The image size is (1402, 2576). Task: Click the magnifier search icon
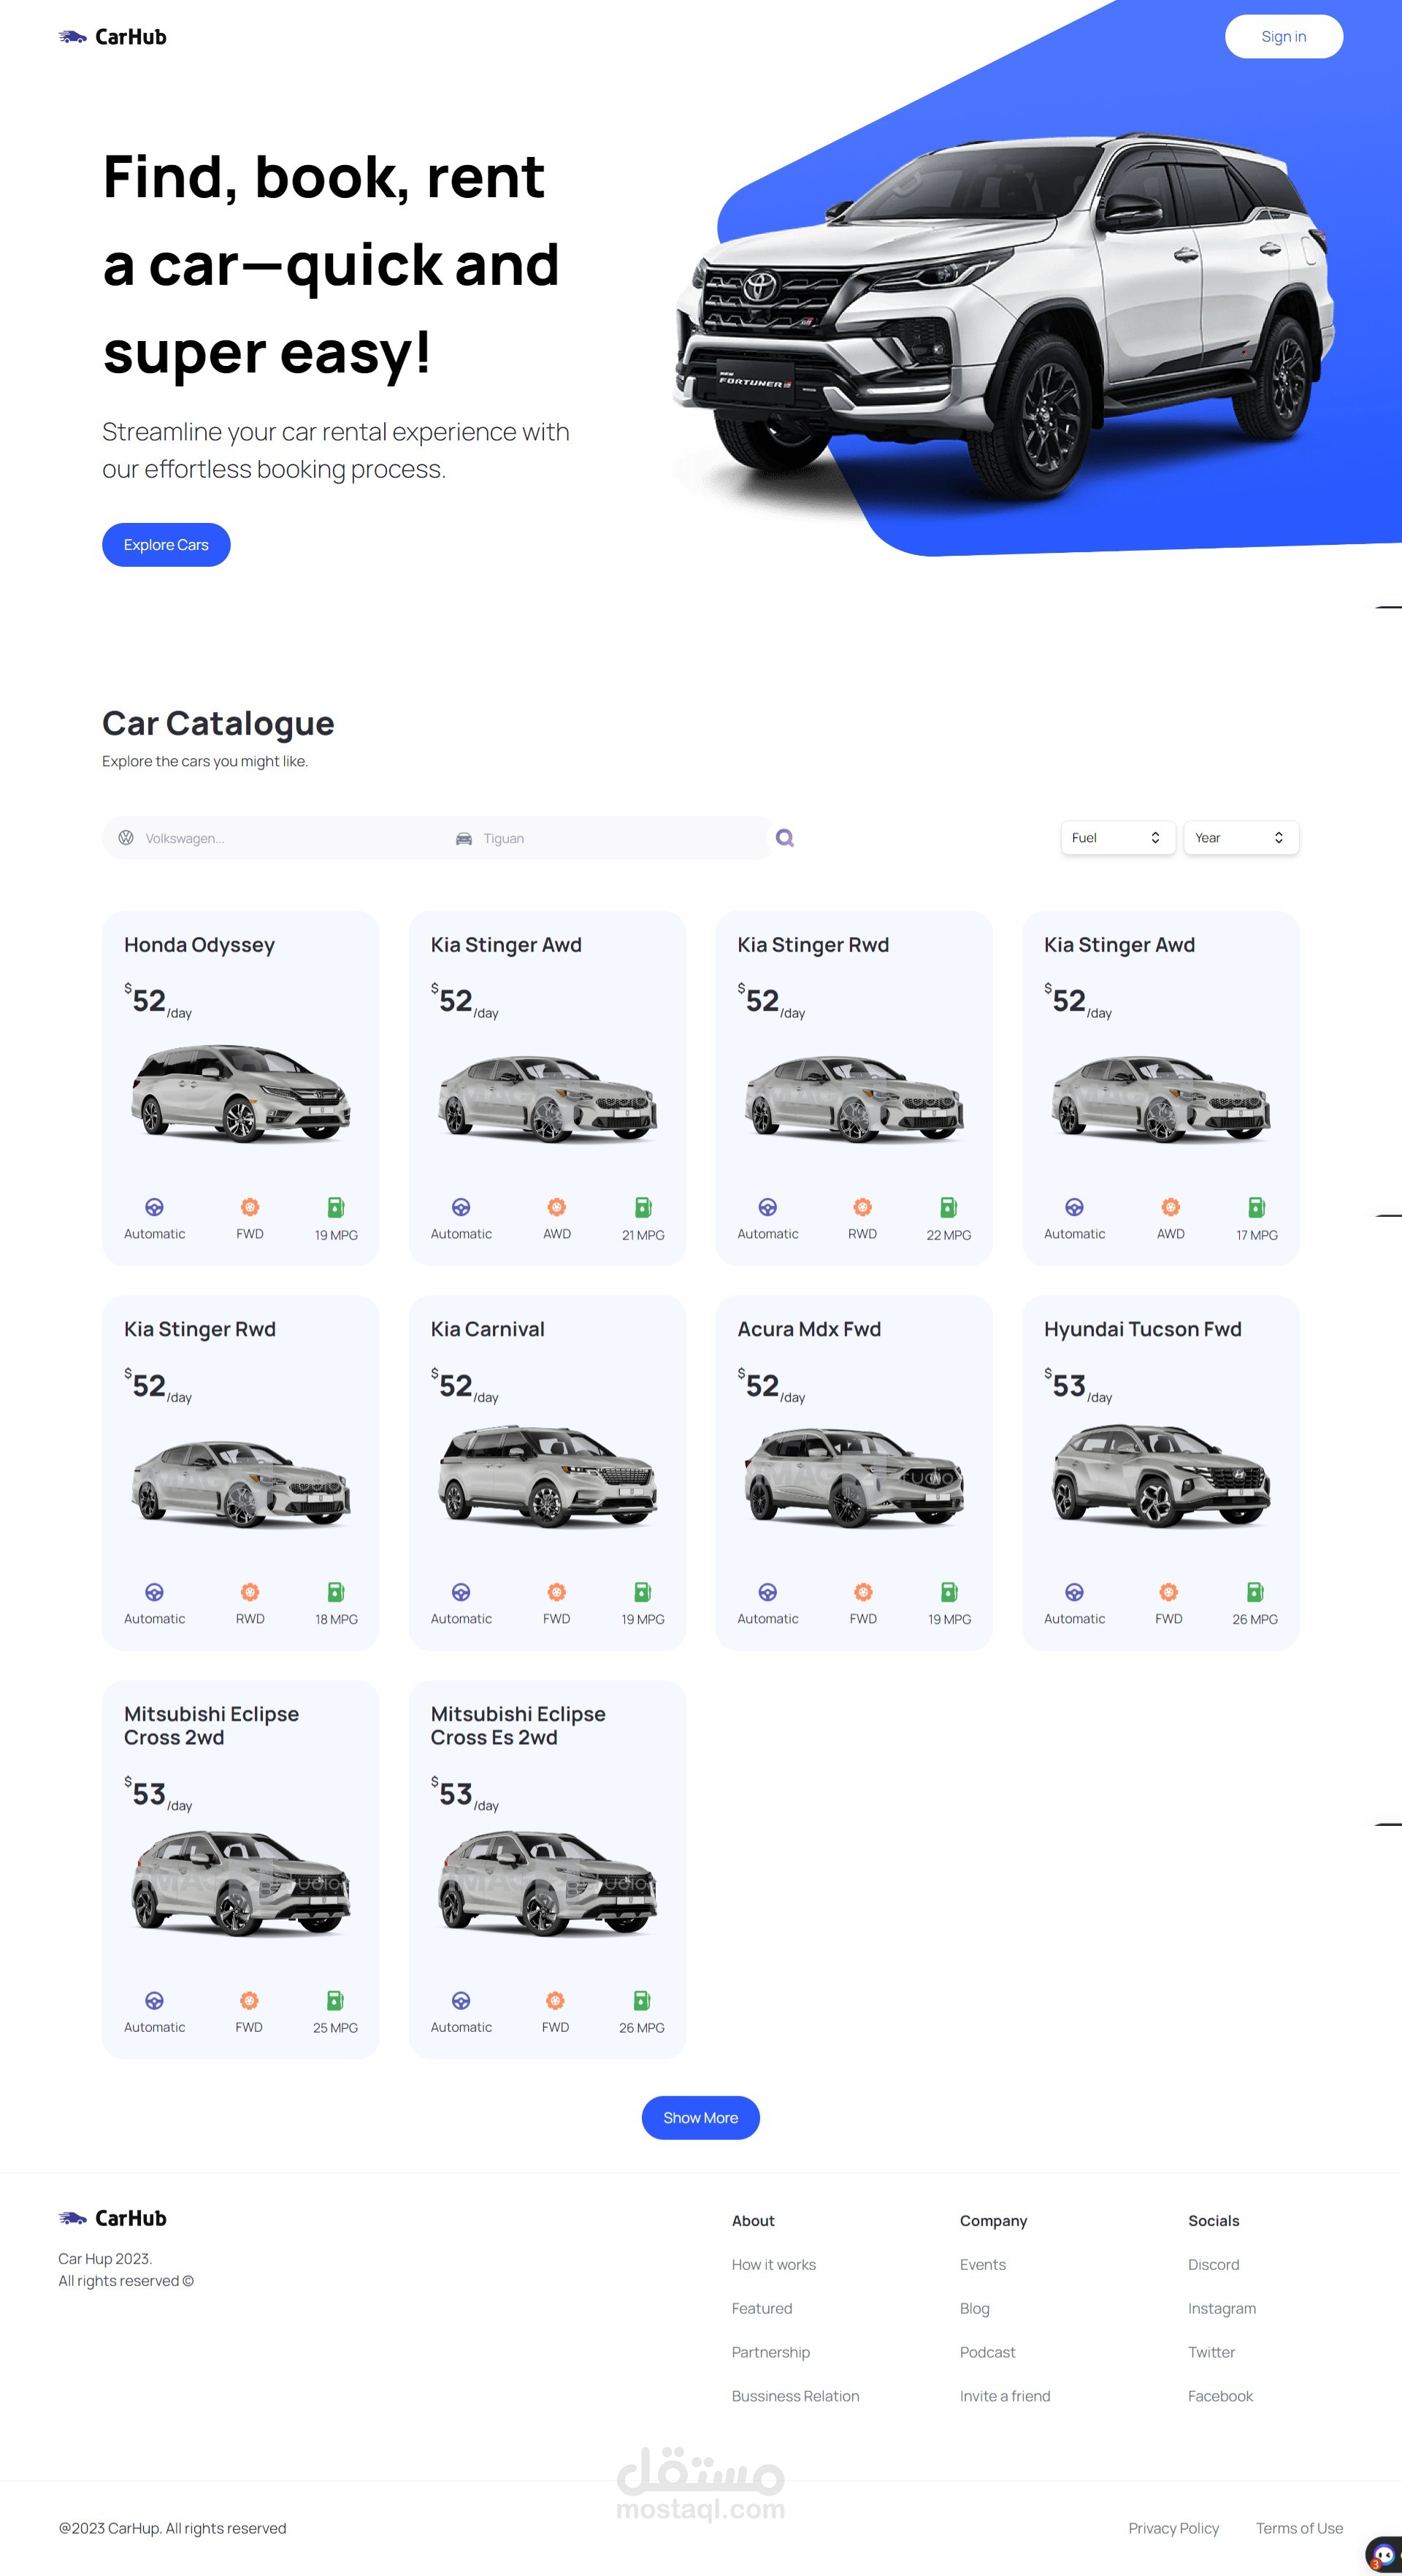click(x=785, y=838)
